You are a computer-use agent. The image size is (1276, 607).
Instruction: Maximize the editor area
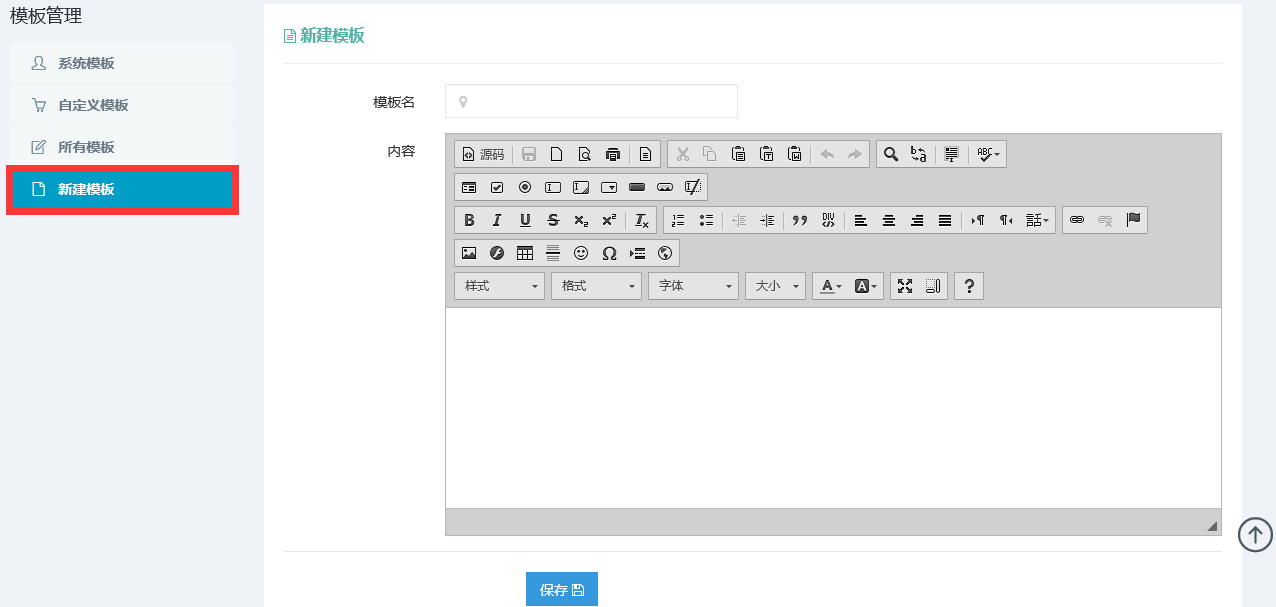[x=905, y=286]
